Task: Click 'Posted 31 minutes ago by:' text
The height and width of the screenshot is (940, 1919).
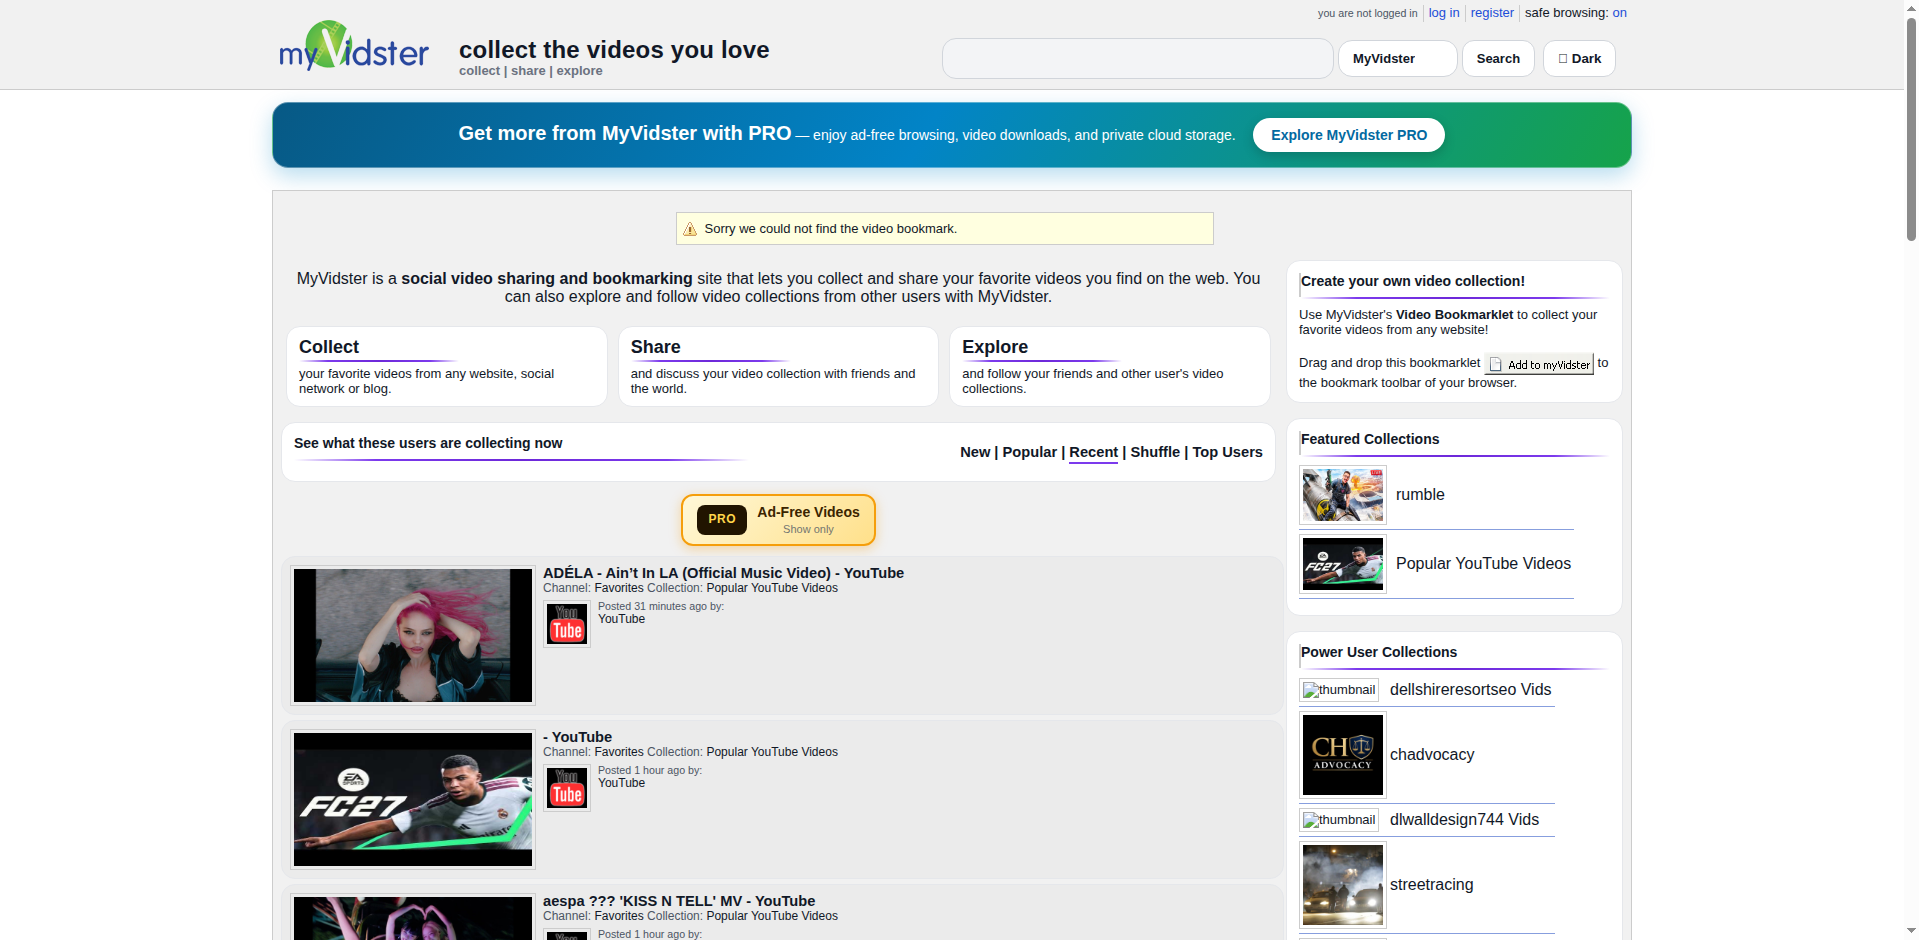Action: pyautogui.click(x=661, y=606)
